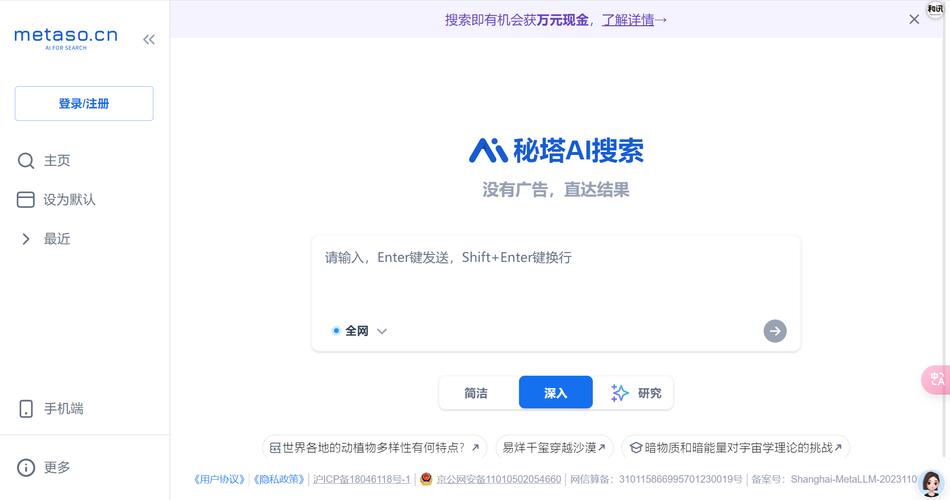Viewport: 950px width, 500px height.
Task: Expand the 最近 recent section
Action: click(x=45, y=239)
